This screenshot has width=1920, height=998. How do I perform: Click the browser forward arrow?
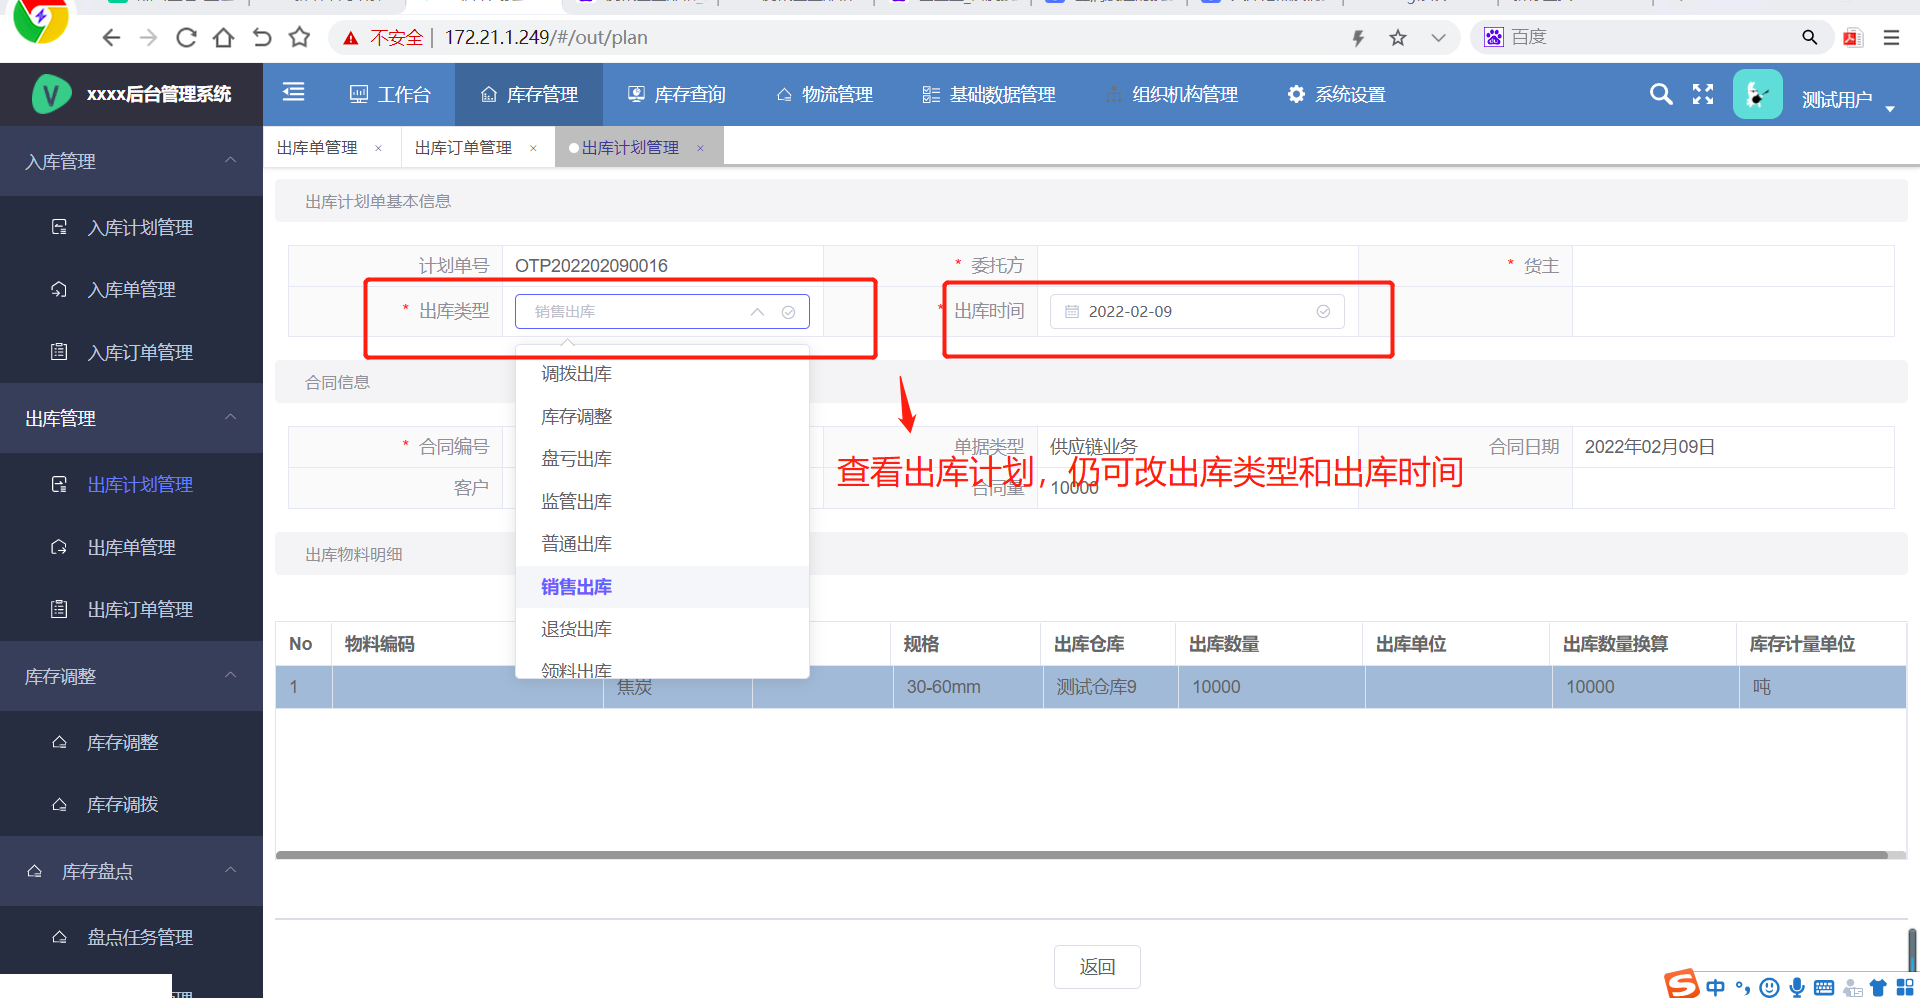148,38
